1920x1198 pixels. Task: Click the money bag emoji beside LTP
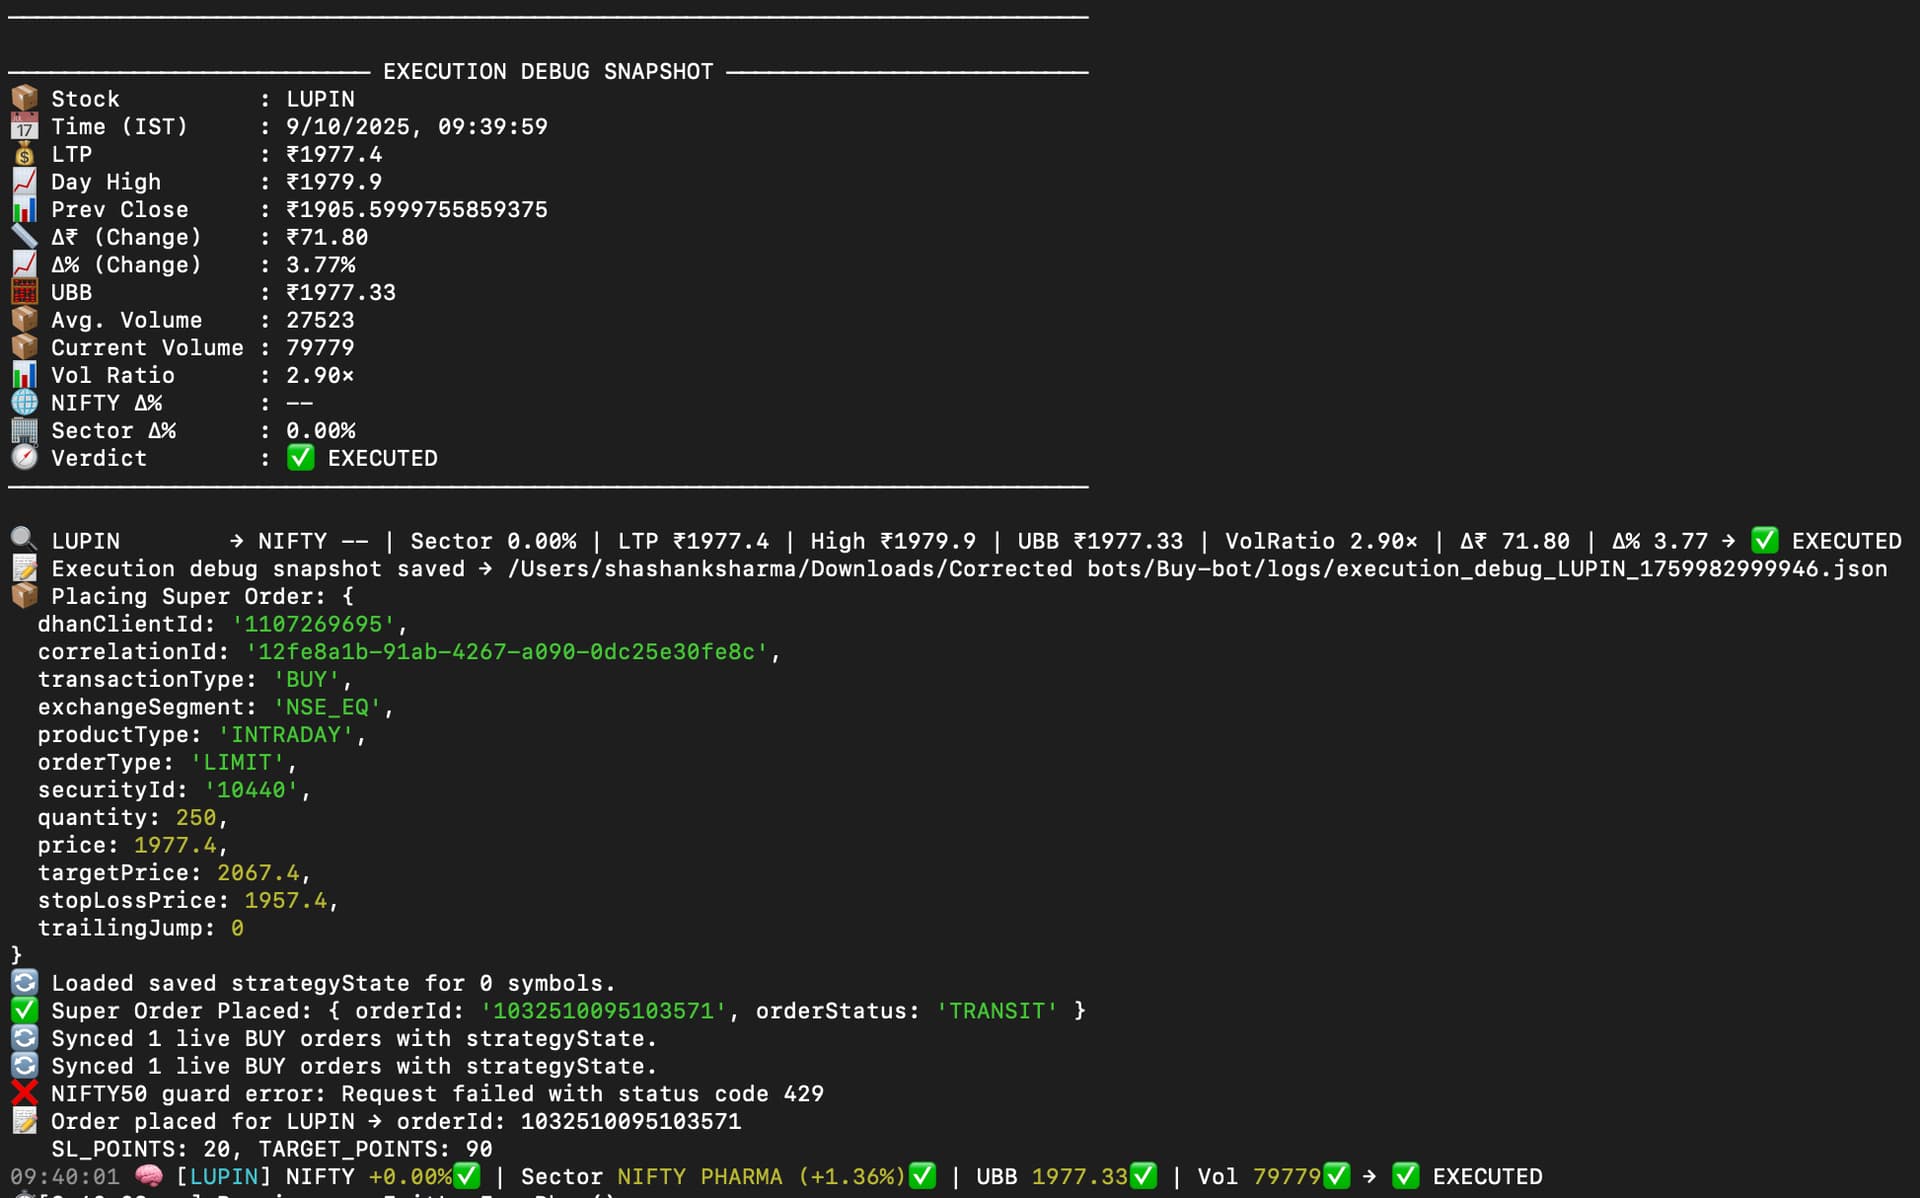24,154
